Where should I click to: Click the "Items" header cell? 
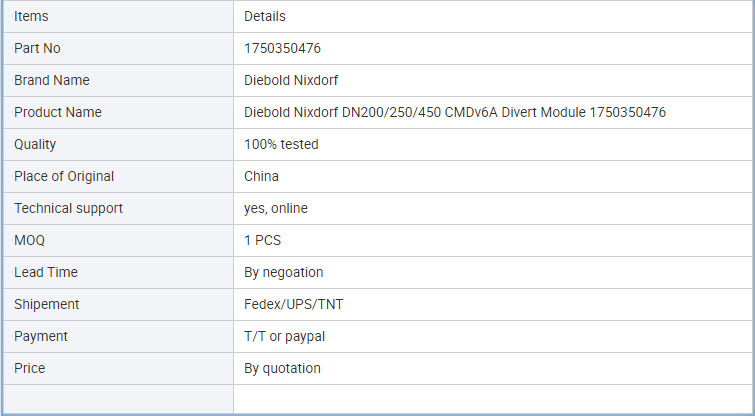tap(31, 16)
